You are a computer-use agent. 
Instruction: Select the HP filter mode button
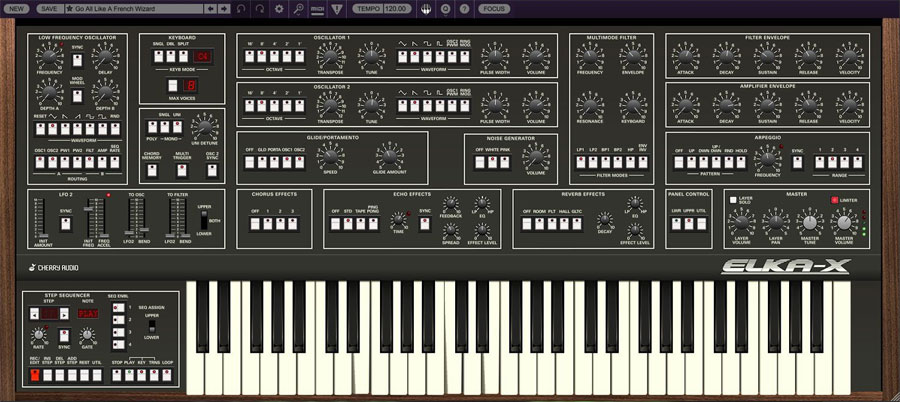tap(630, 162)
